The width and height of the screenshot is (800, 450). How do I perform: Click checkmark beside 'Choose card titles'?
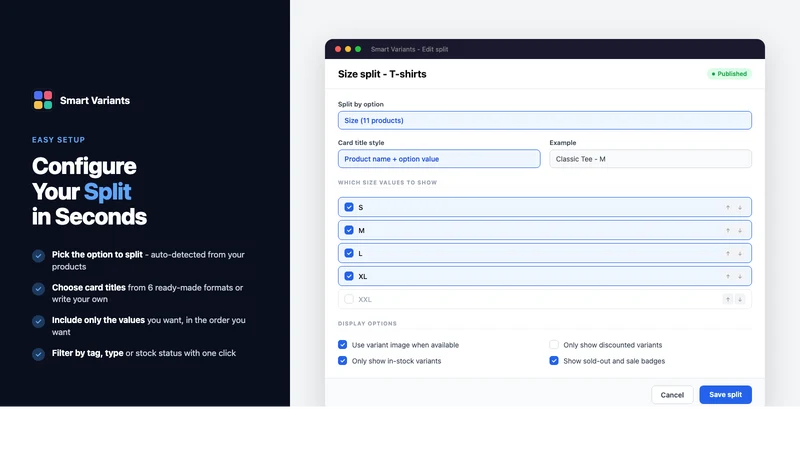[38, 289]
